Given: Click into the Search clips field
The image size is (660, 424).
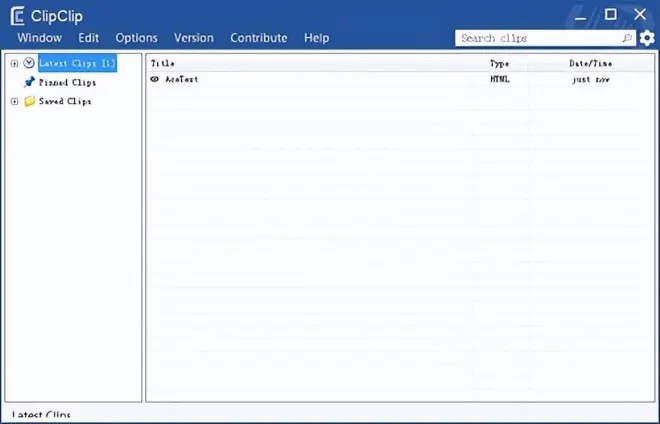Looking at the screenshot, I should [538, 38].
